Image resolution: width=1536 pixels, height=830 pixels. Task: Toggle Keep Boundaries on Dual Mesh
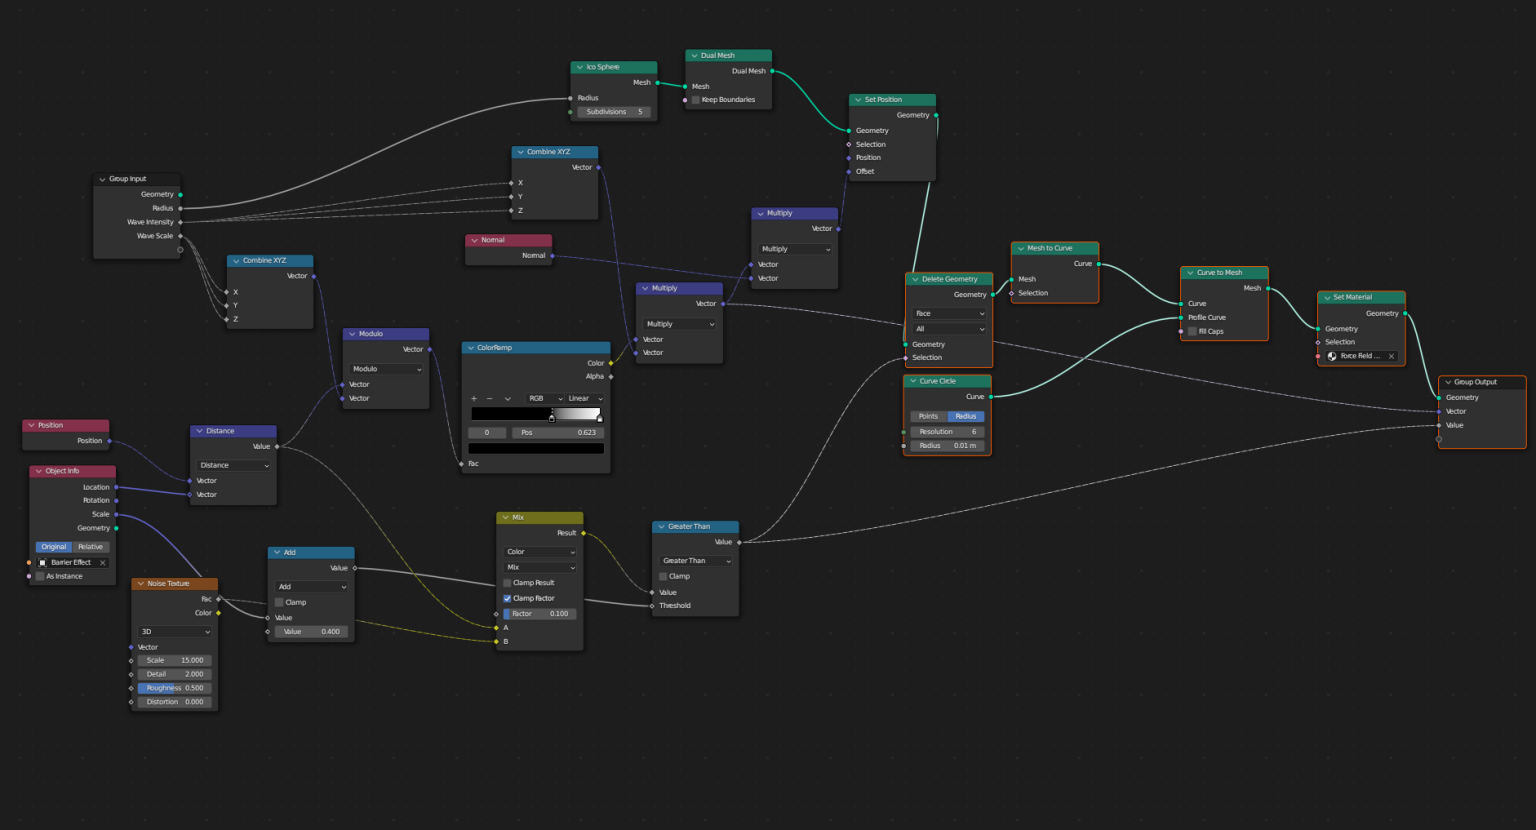[696, 100]
